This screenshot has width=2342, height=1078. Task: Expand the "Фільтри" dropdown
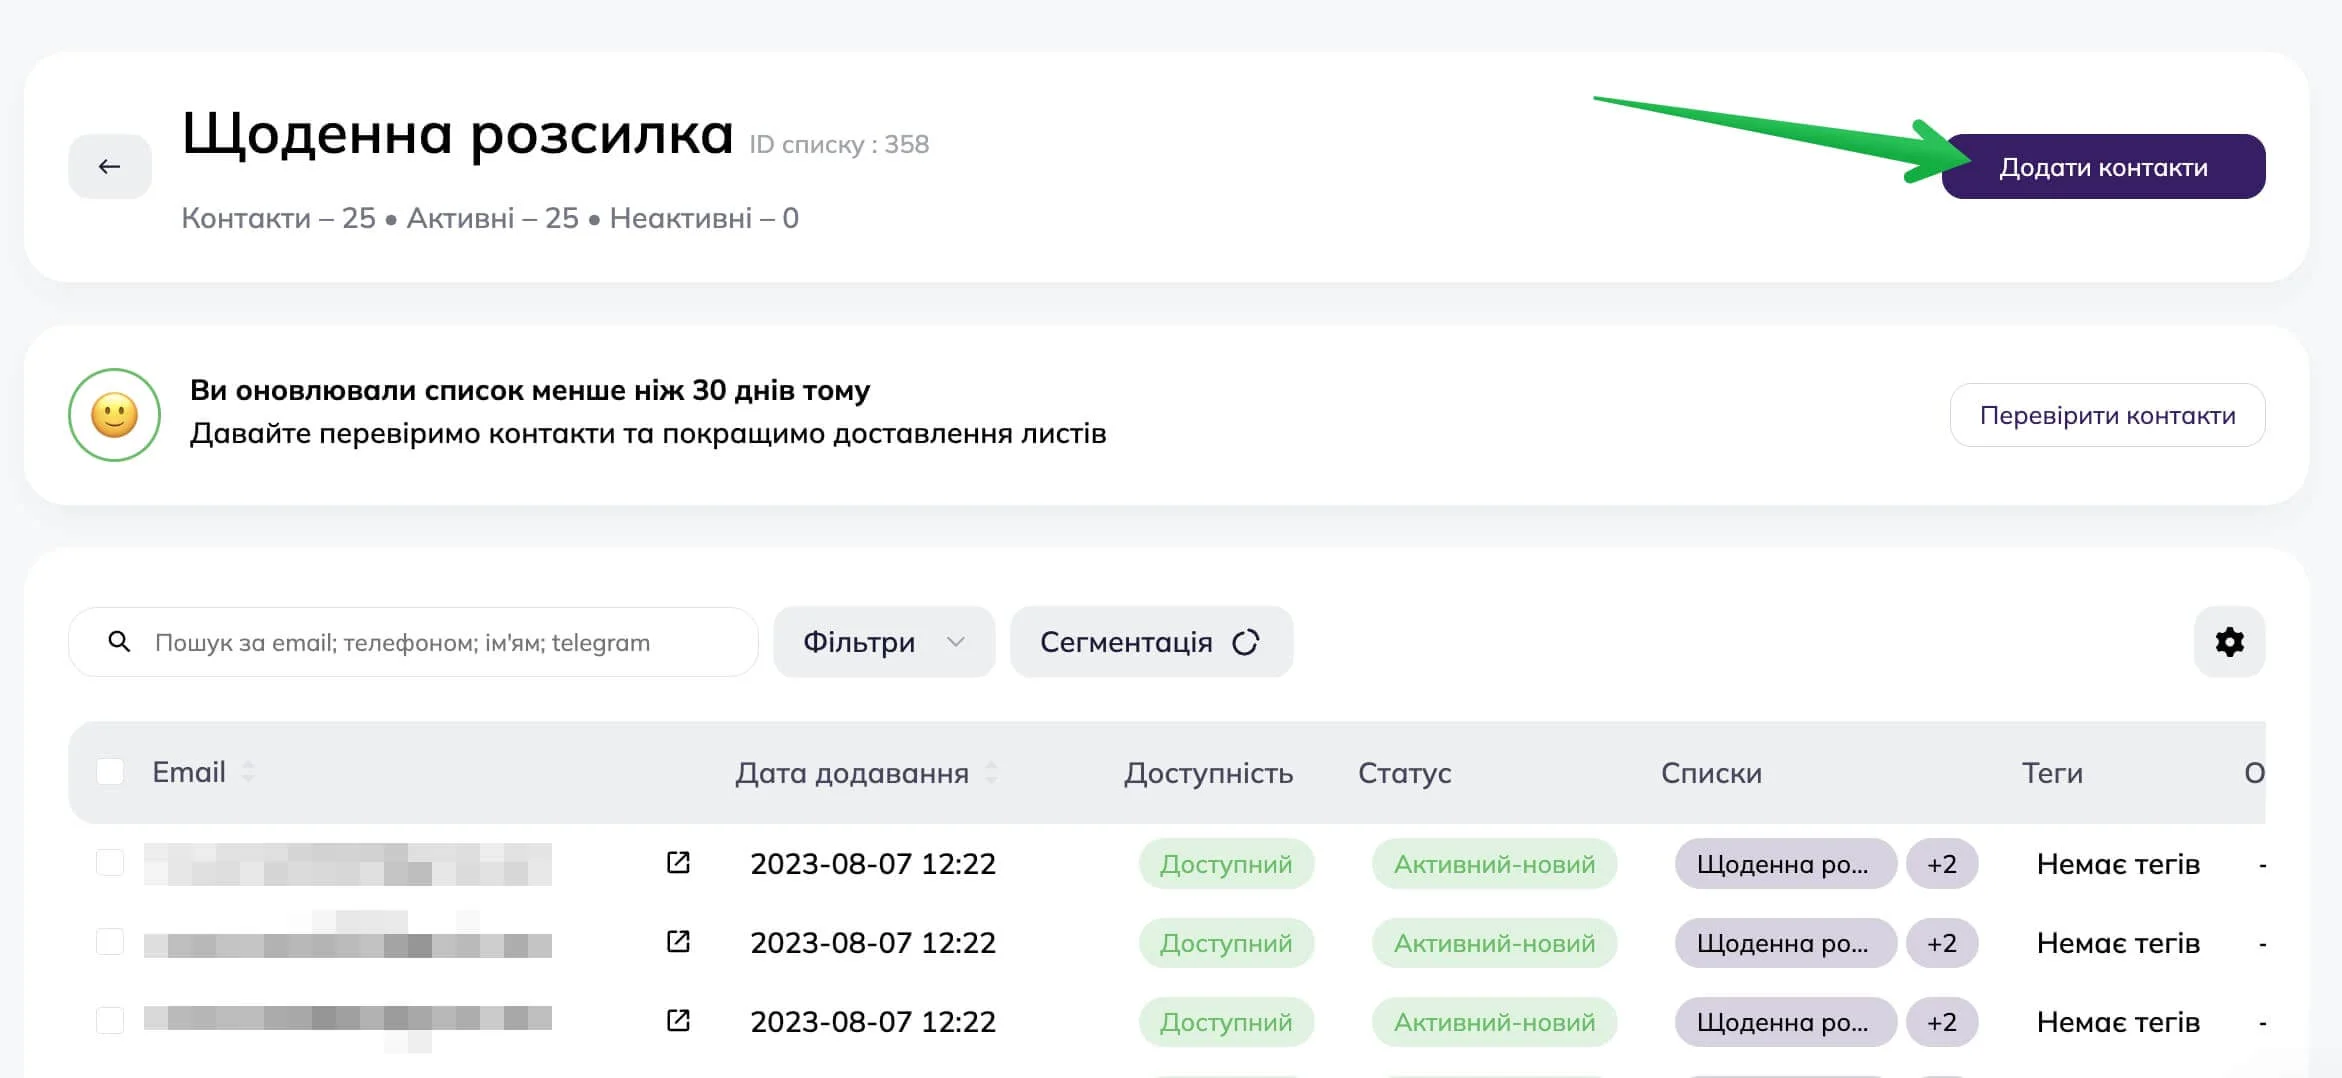pyautogui.click(x=884, y=642)
